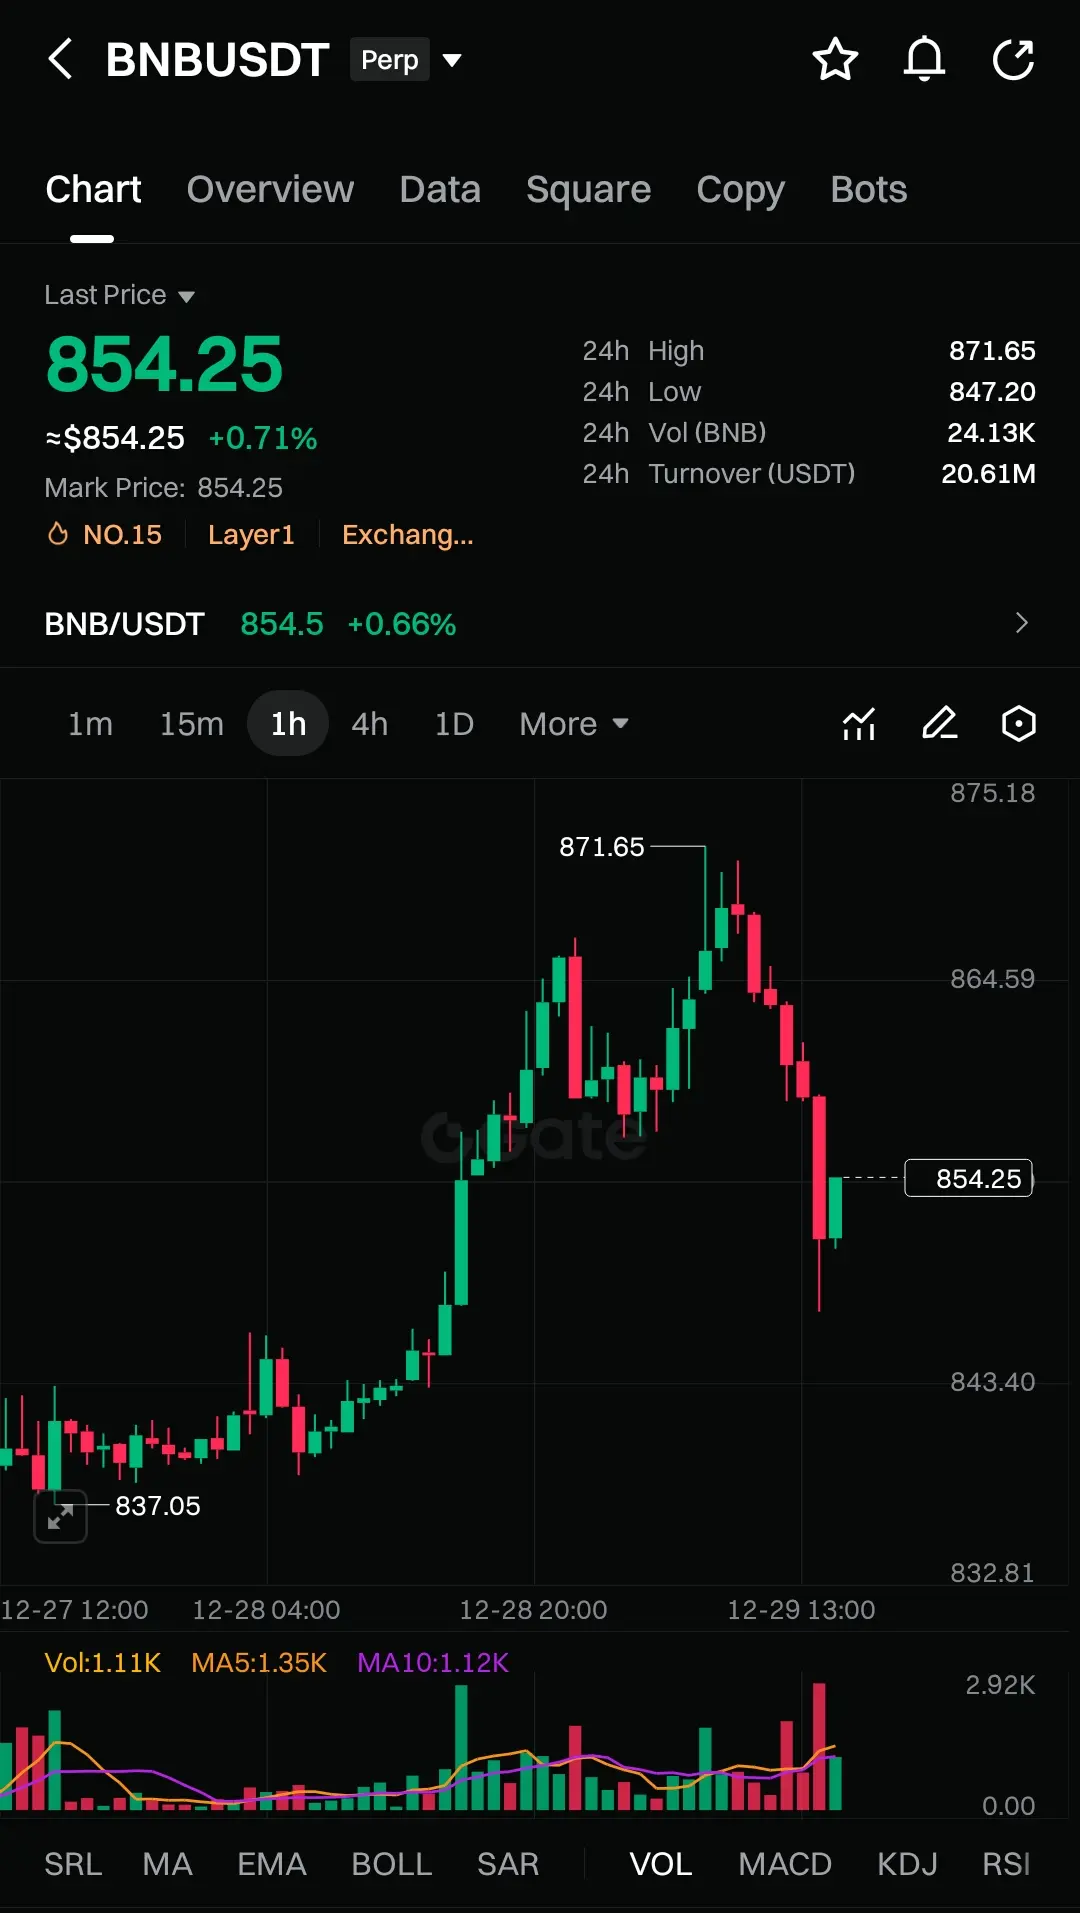Open the Bots tab
This screenshot has height=1913, width=1080.
868,190
